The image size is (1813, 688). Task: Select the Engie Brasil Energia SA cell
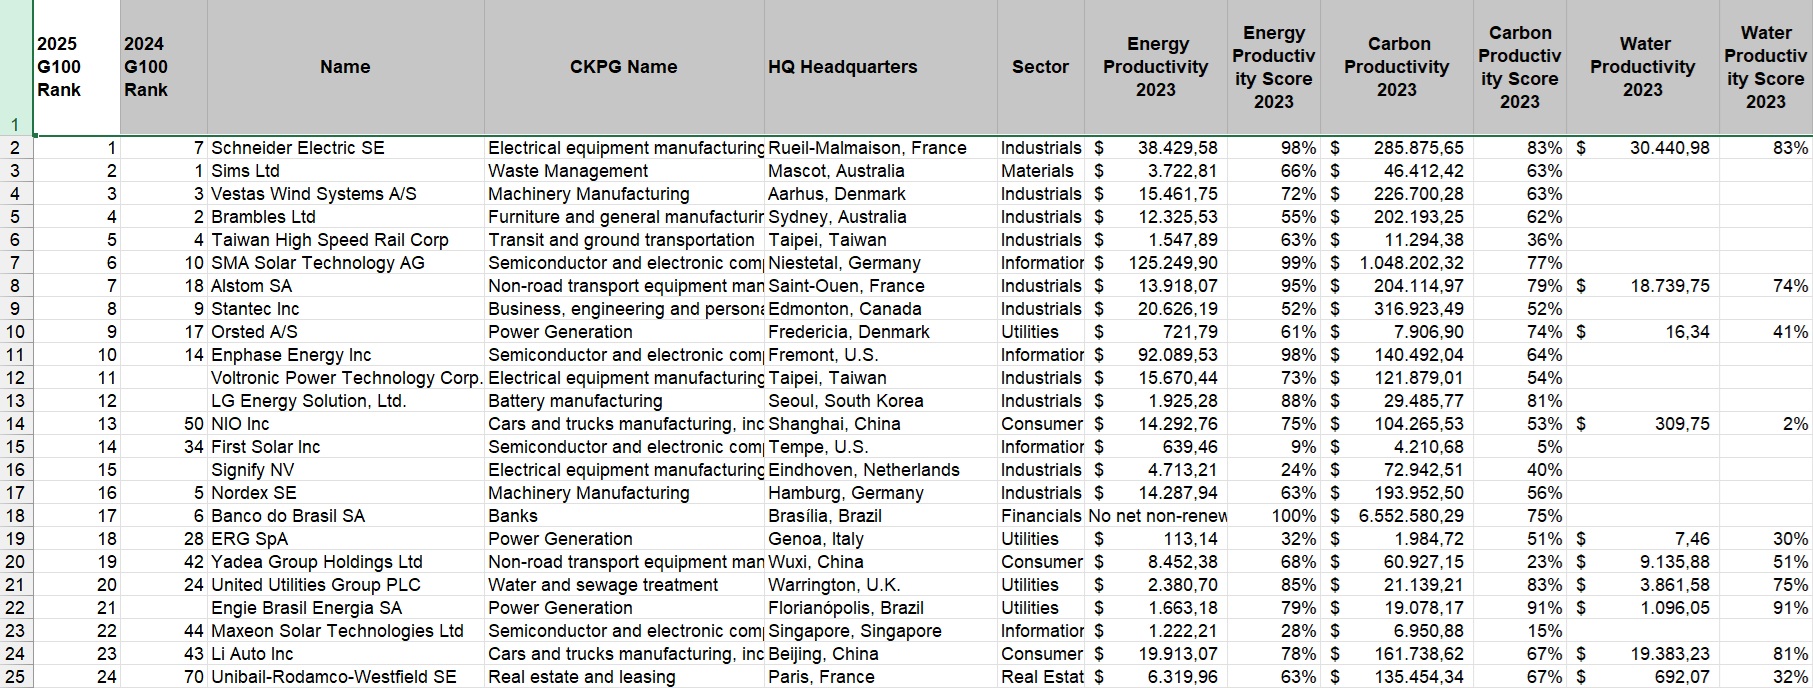click(346, 608)
